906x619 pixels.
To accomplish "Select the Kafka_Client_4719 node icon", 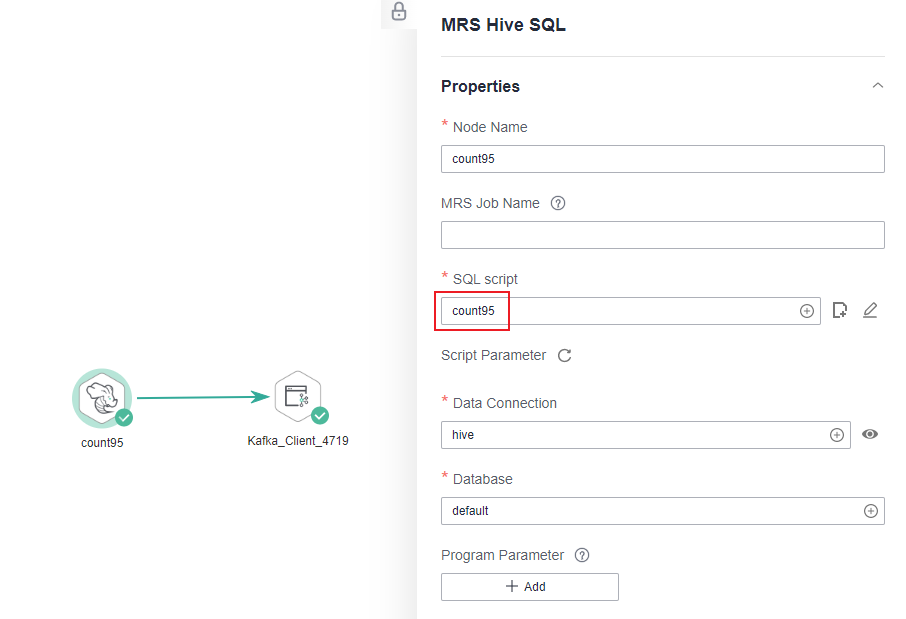I will [x=298, y=397].
